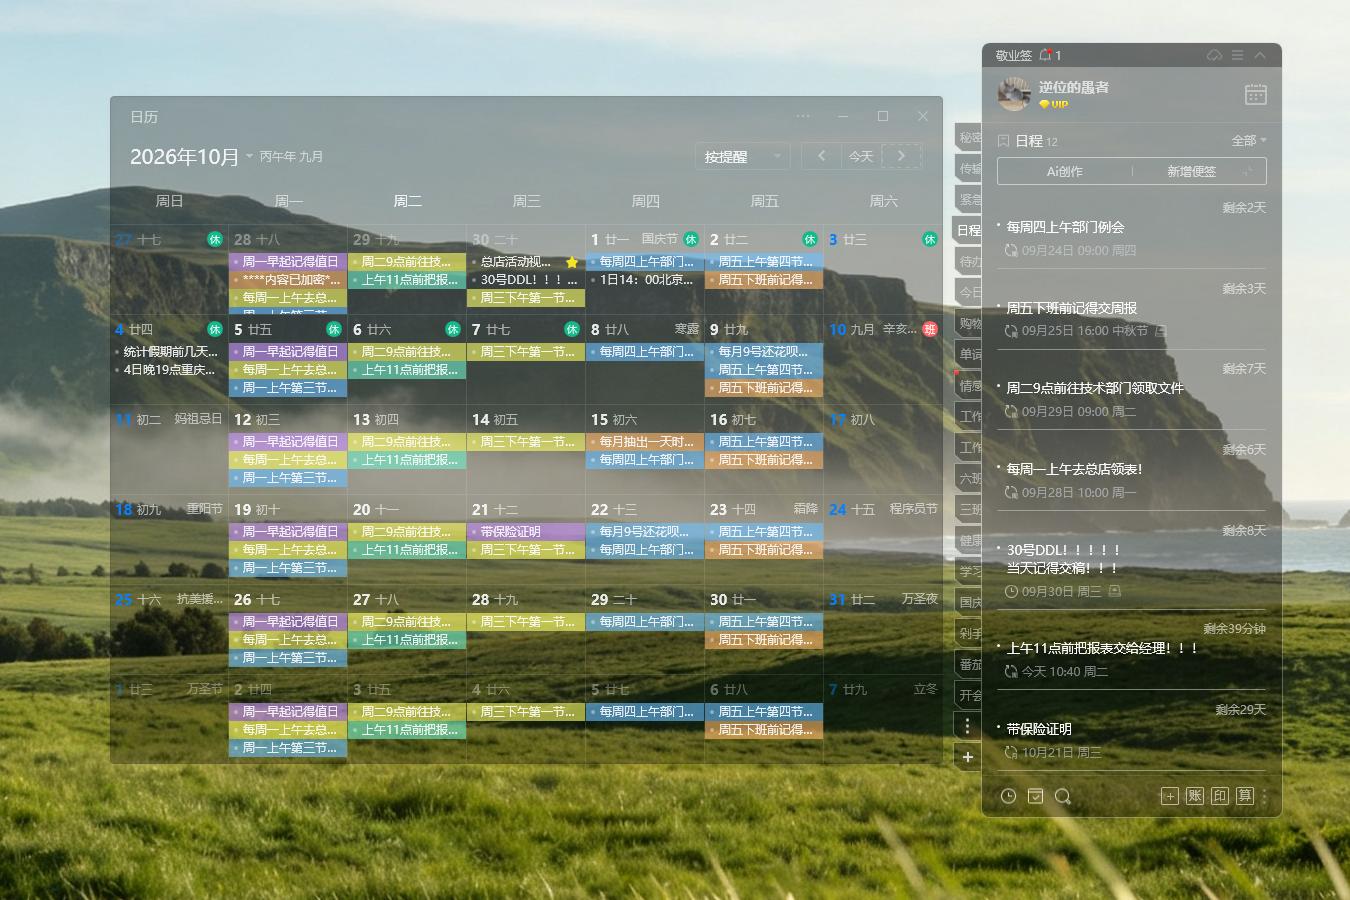Screen dimensions: 1350x900
Task: Click the cloud sync icon in 敬业签
Action: coord(1215,55)
